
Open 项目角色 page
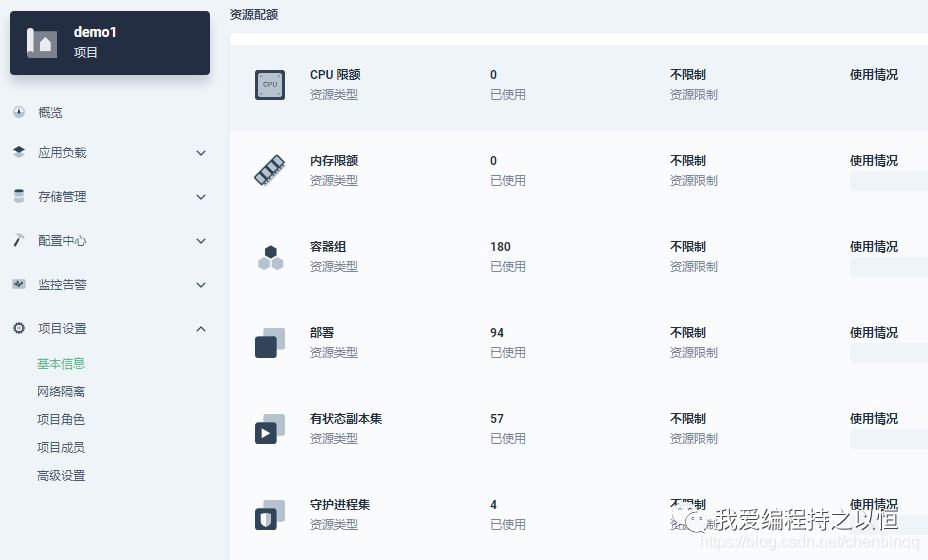click(61, 419)
